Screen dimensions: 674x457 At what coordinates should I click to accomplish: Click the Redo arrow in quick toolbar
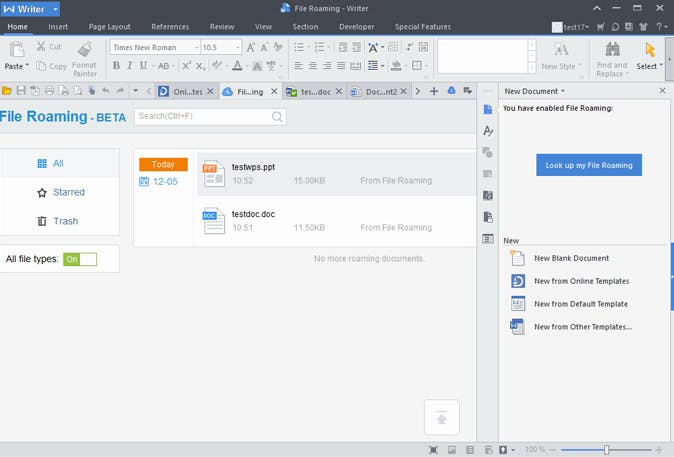[x=120, y=91]
